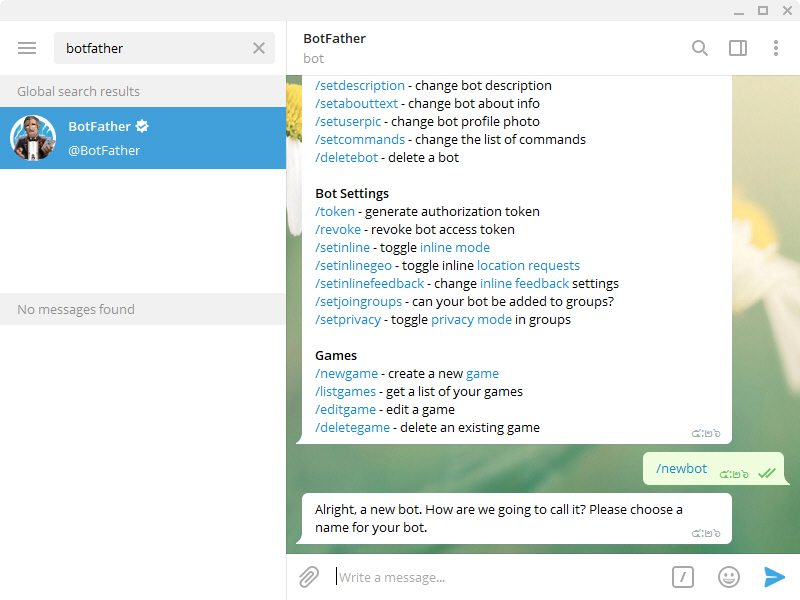Open the inline mode link
800x600 pixels.
(x=455, y=247)
